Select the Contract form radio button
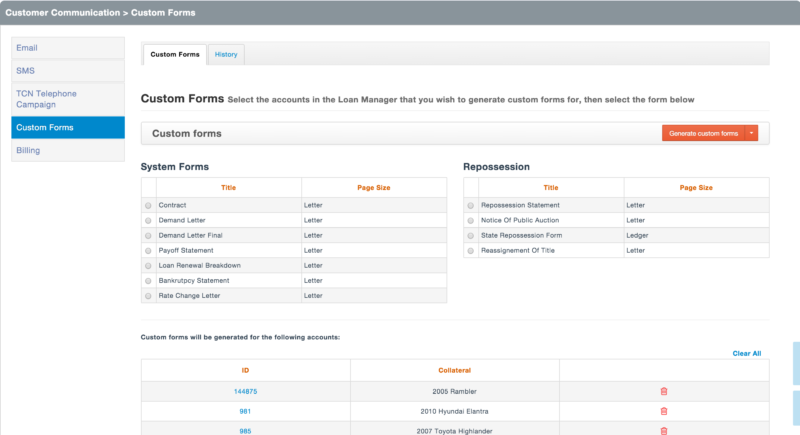This screenshot has height=435, width=800. pyautogui.click(x=148, y=206)
